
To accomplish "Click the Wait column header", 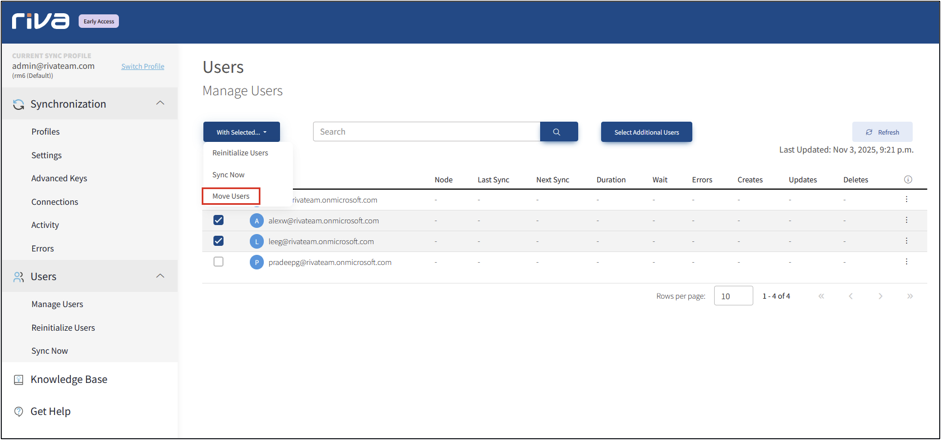I will [660, 180].
